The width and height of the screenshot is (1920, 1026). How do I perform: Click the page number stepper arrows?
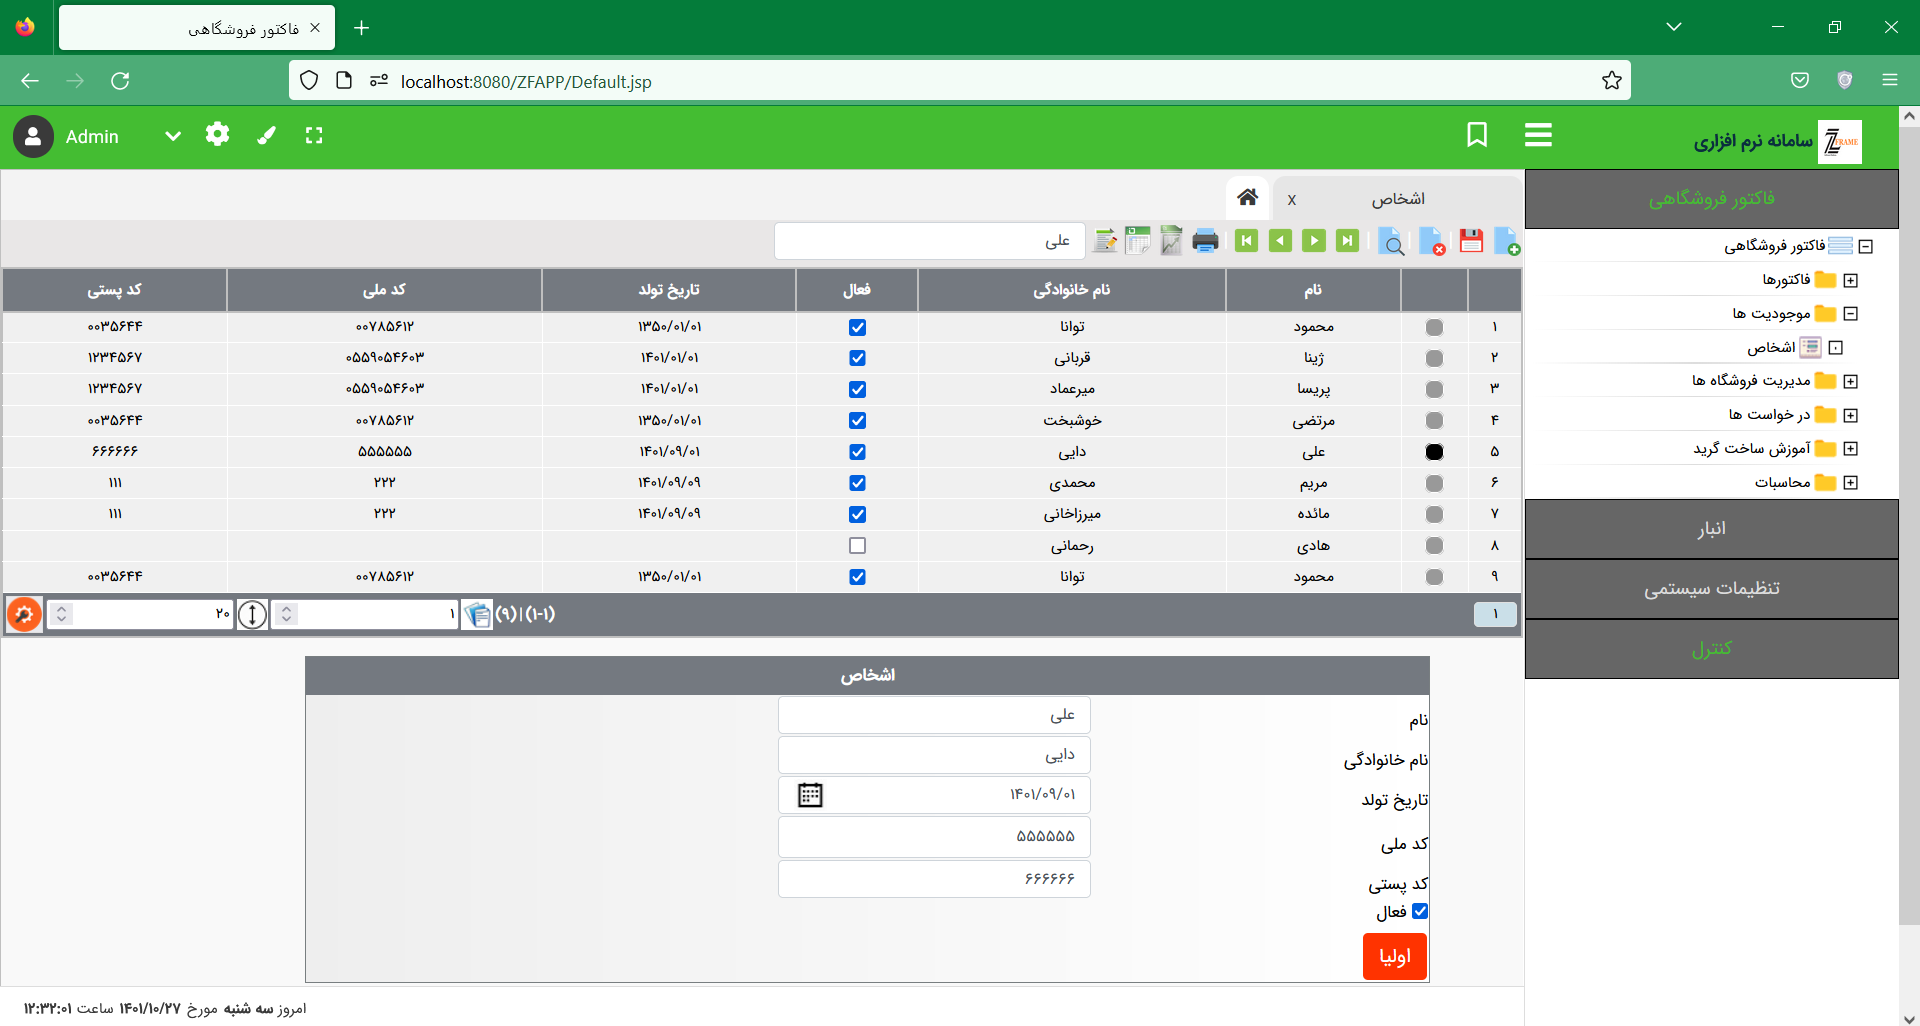[286, 614]
